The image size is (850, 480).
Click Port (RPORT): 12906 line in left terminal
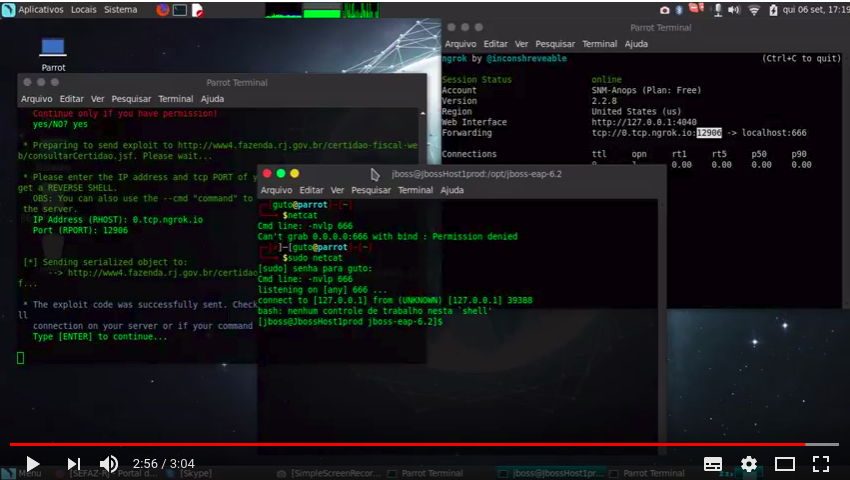click(80, 230)
